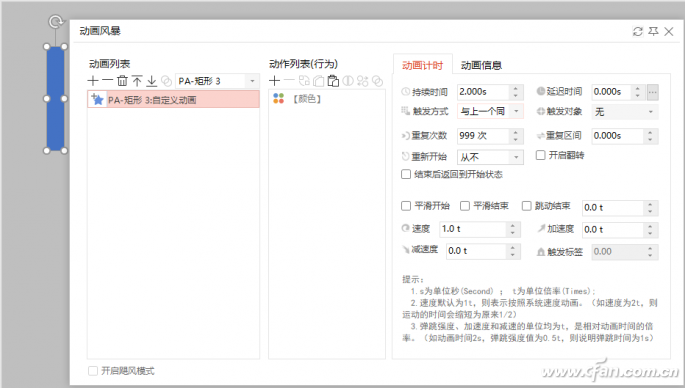Close the 动画风暴 panel
Image resolution: width=685 pixels, height=388 pixels.
pyautogui.click(x=669, y=31)
